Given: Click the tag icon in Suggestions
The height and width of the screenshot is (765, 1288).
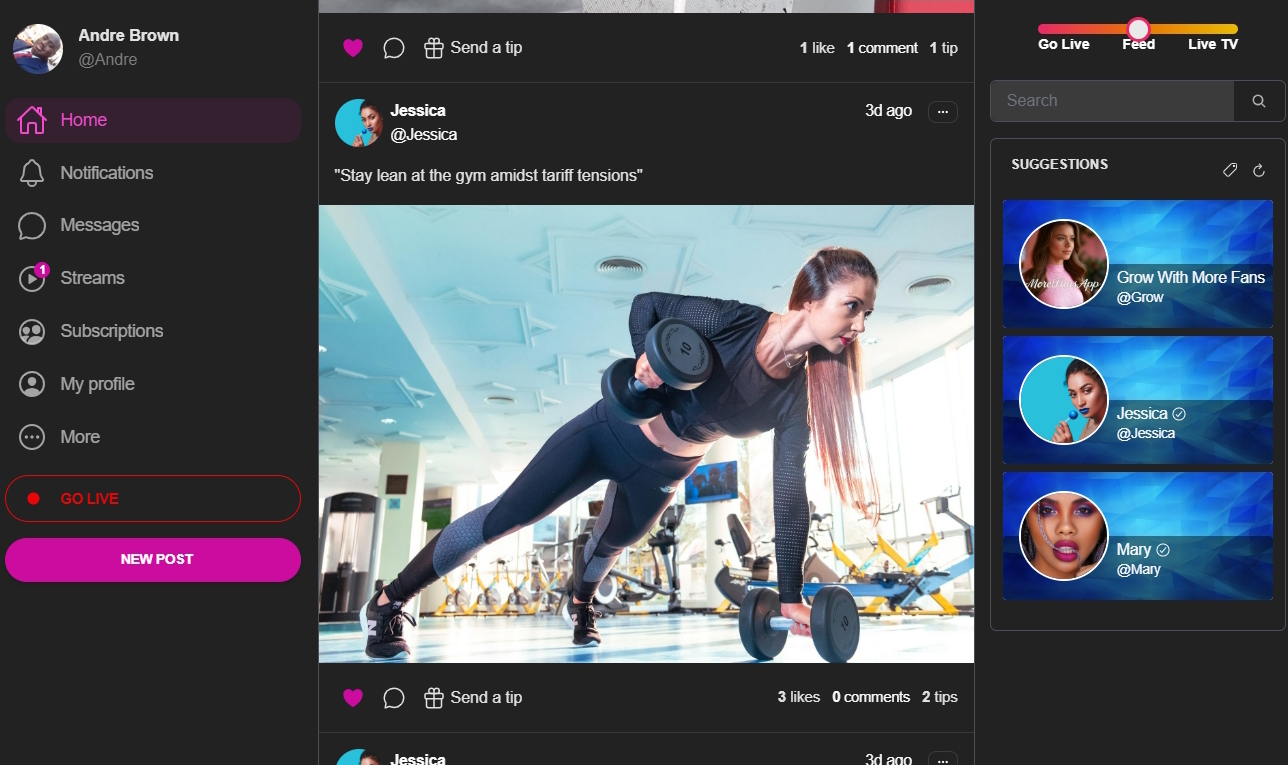Looking at the screenshot, I should pos(1230,170).
